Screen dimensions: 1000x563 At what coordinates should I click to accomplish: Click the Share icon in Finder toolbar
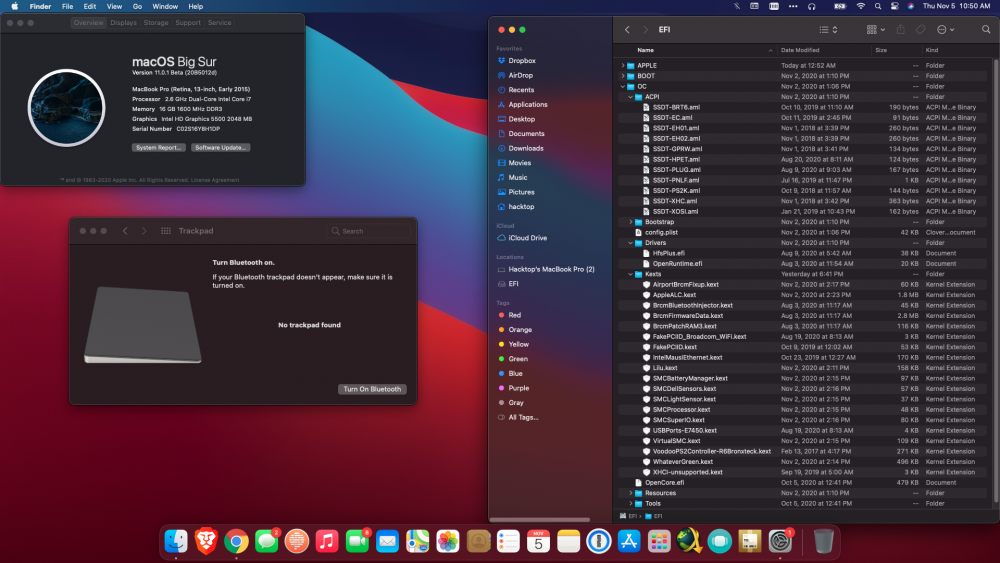tap(900, 30)
